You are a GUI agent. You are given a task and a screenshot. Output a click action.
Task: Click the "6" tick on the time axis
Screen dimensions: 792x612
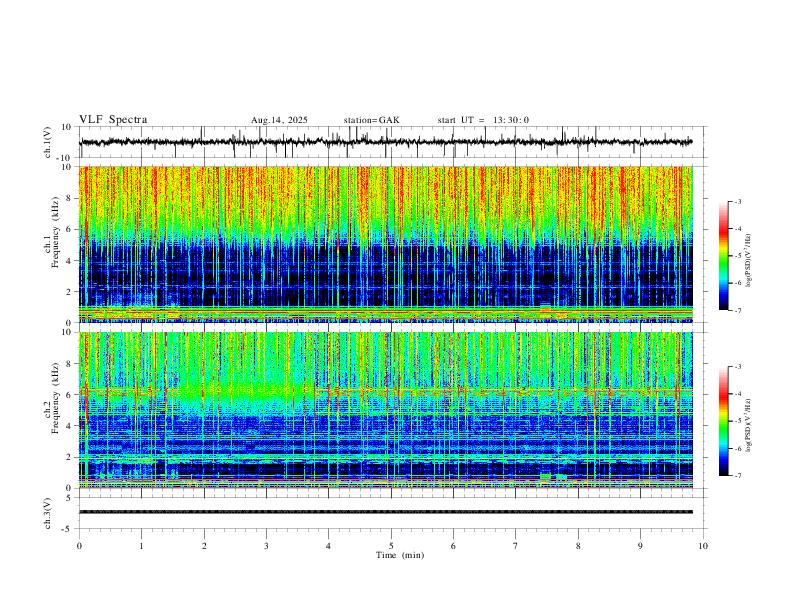(454, 546)
